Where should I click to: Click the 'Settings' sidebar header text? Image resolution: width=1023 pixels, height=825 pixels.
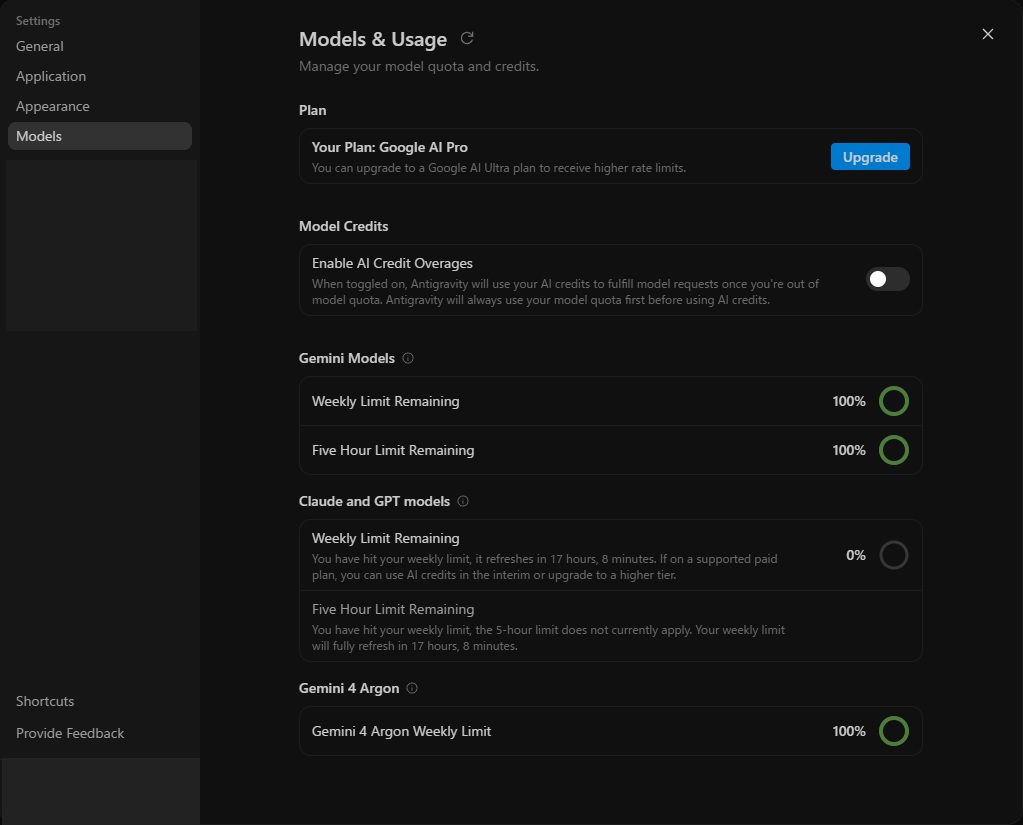point(38,21)
